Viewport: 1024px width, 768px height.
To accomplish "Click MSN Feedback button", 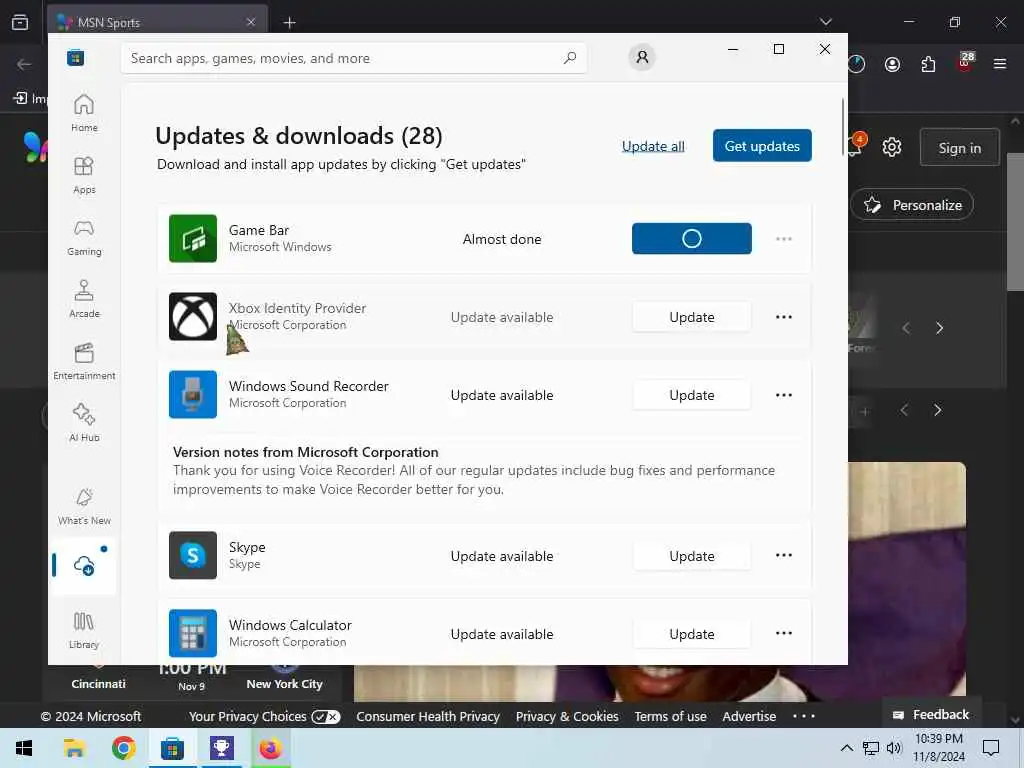I will pos(931,714).
